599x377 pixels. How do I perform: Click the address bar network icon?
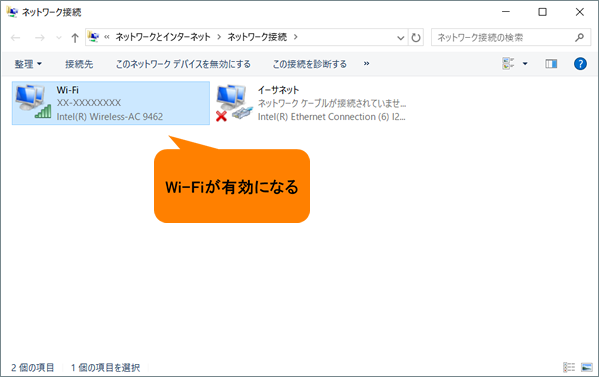click(x=93, y=37)
